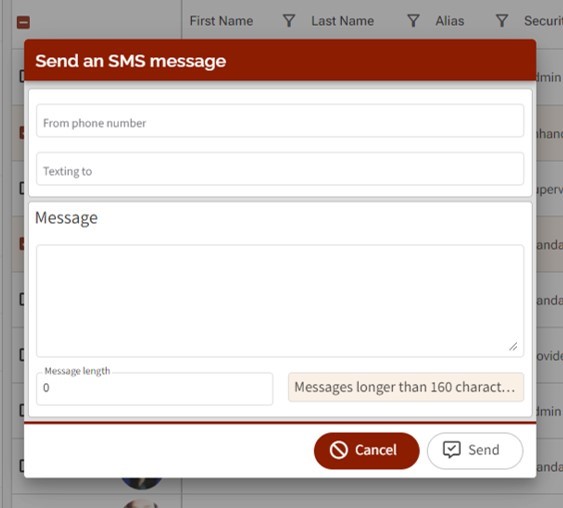Image resolution: width=563 pixels, height=508 pixels.
Task: Toggle the checkbox on the 'upervi' row
Action: click(22, 188)
